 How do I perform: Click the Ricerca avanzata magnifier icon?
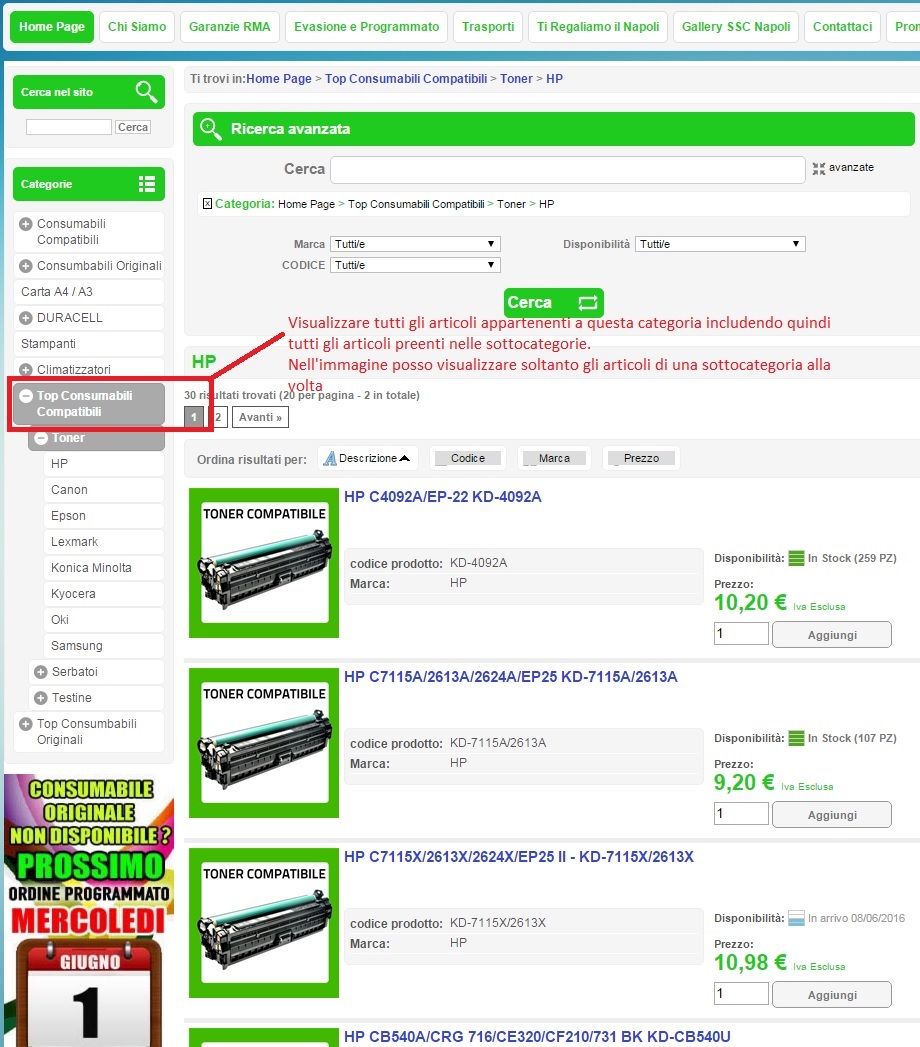point(210,128)
